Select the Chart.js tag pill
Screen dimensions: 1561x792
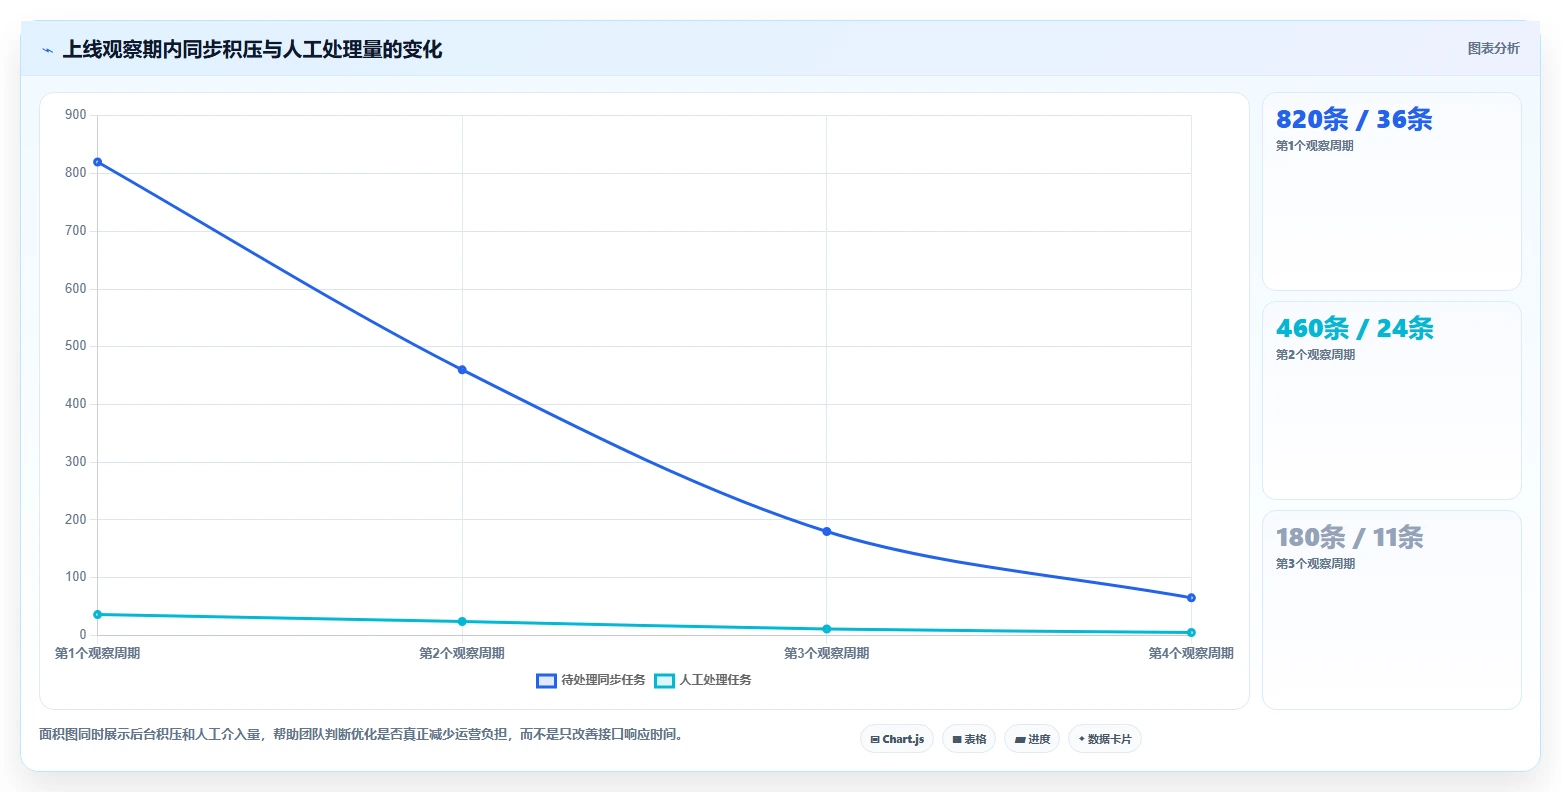[897, 739]
